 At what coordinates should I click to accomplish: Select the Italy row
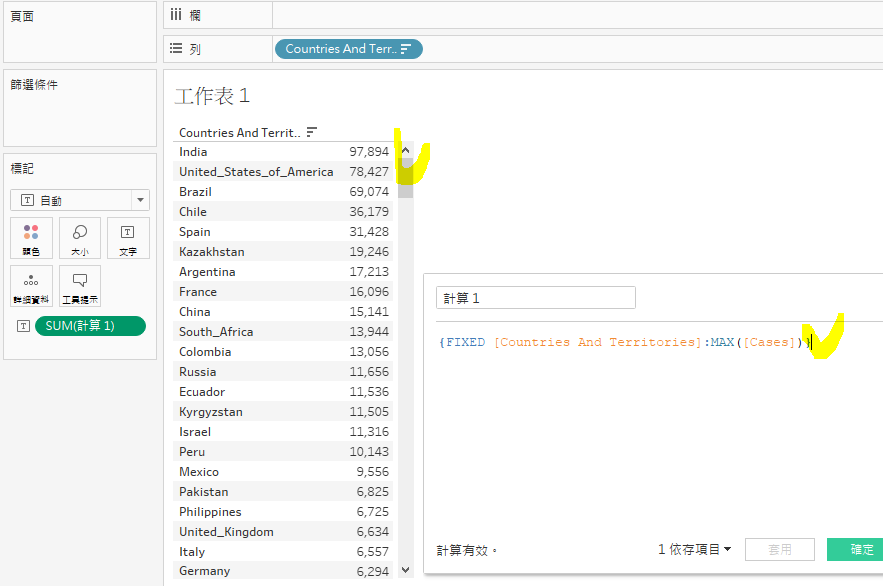pyautogui.click(x=283, y=552)
